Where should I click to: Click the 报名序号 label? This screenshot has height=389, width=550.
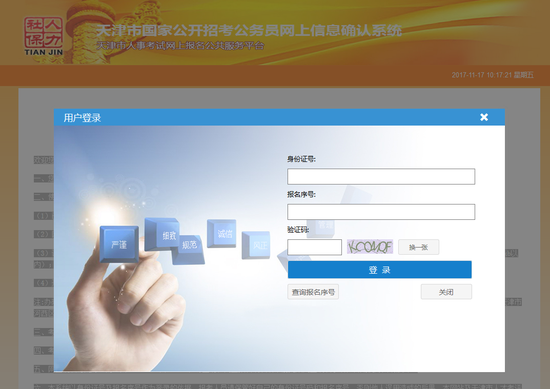[301, 194]
